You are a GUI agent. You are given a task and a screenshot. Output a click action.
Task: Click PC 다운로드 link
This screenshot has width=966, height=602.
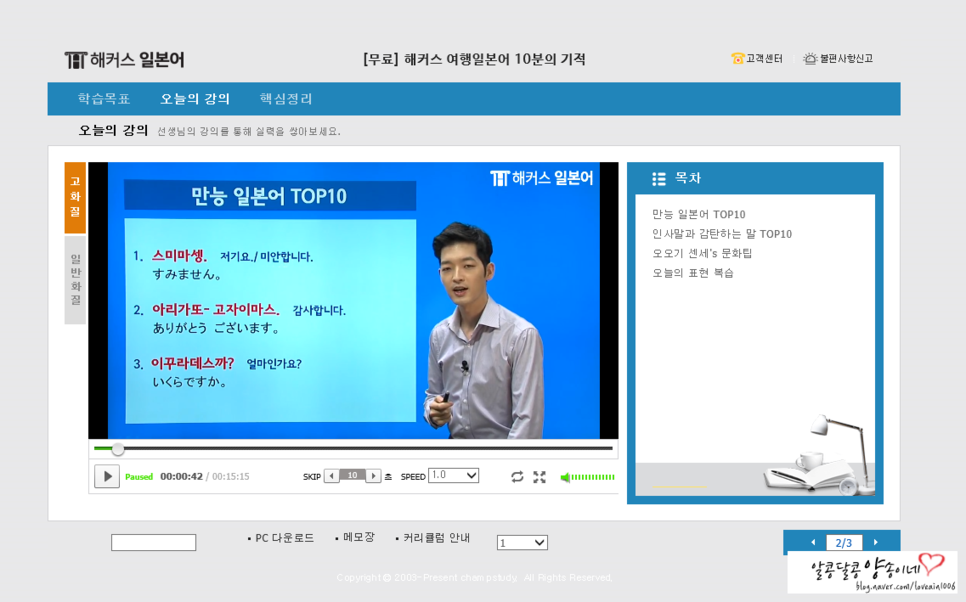coord(284,538)
